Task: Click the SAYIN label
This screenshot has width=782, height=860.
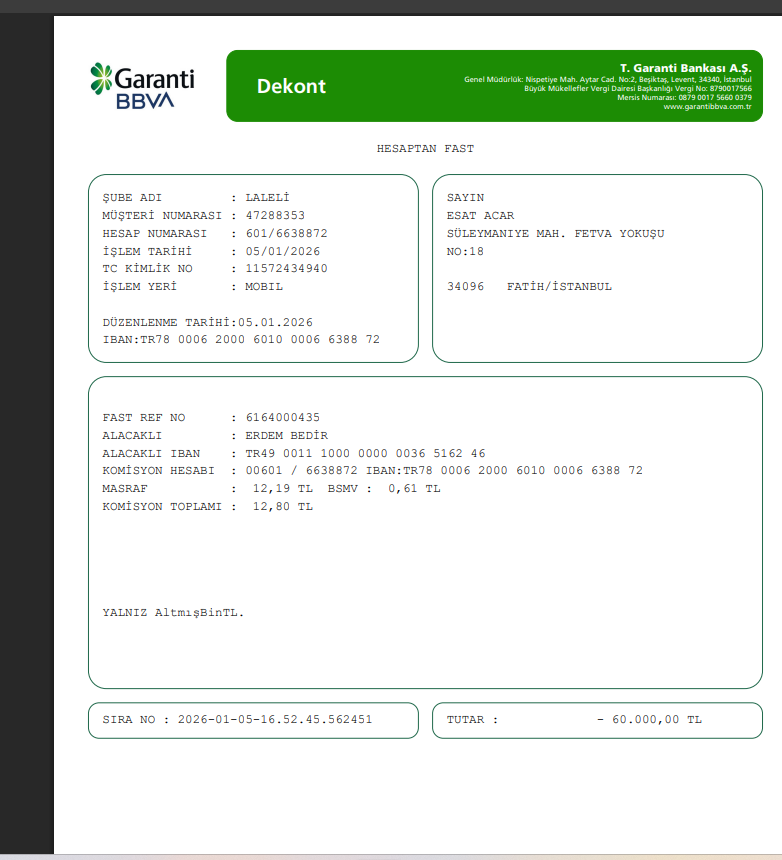Action: point(465,197)
